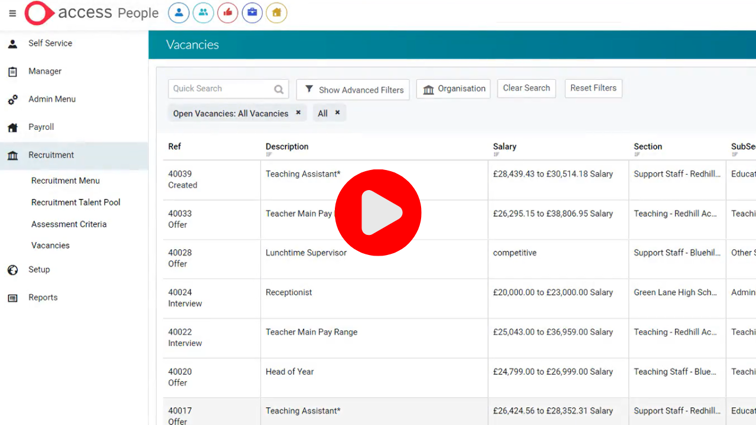This screenshot has width=756, height=425.
Task: Click the competitive salary cell
Action: point(514,253)
